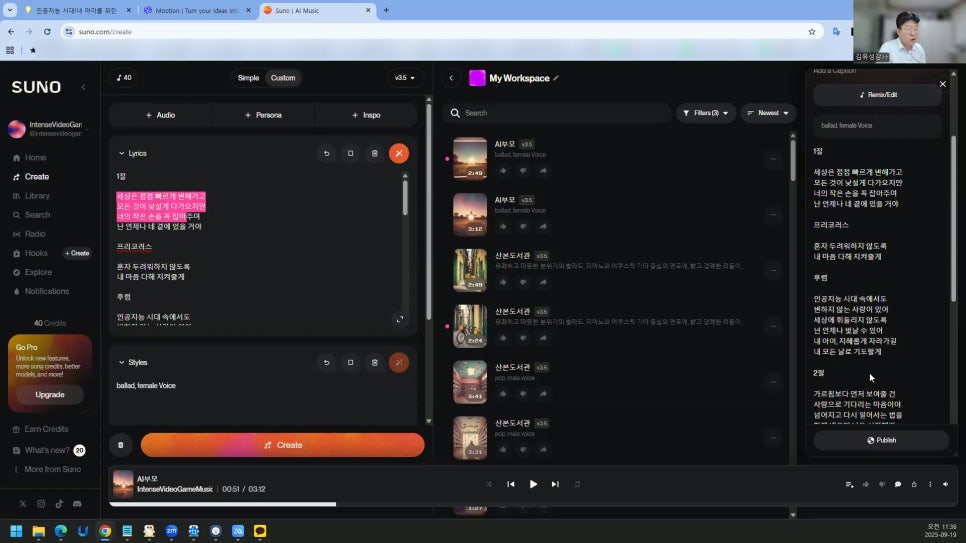
Task: Click the magic wand button in Styles
Action: [x=399, y=362]
